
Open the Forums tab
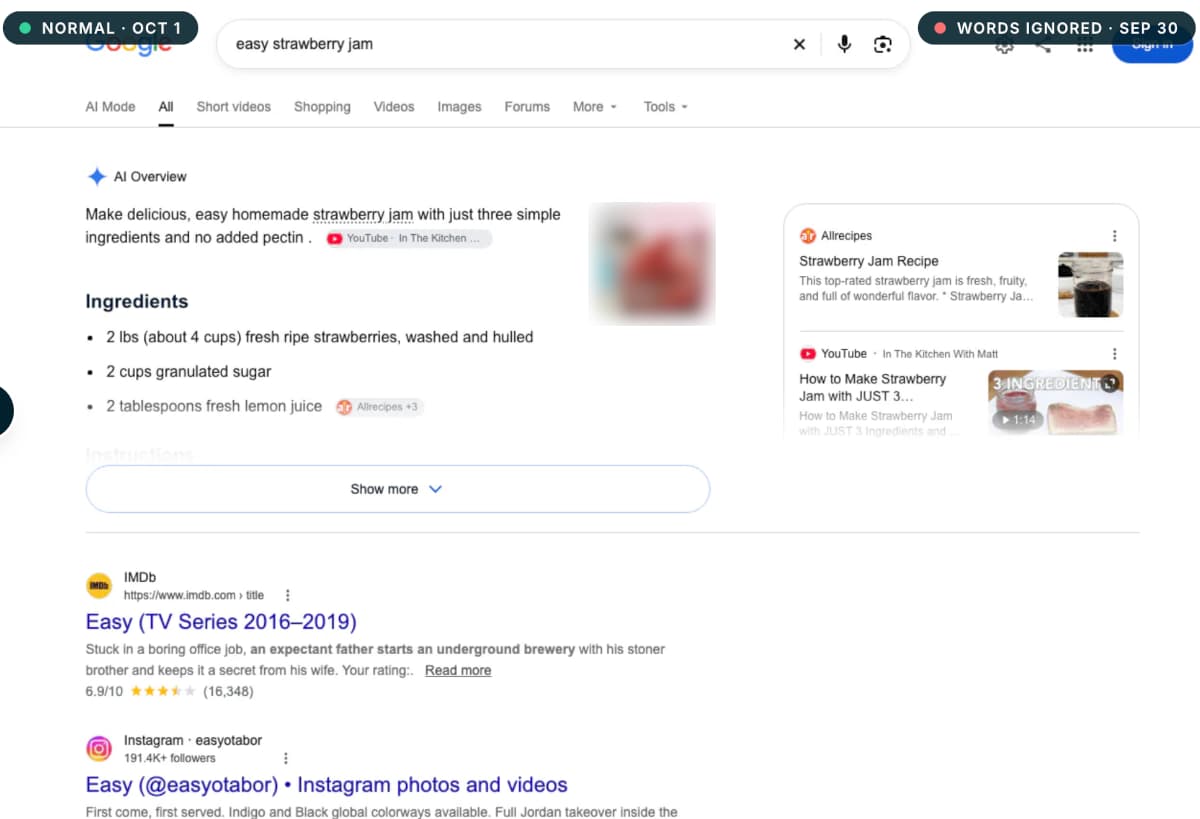click(527, 107)
